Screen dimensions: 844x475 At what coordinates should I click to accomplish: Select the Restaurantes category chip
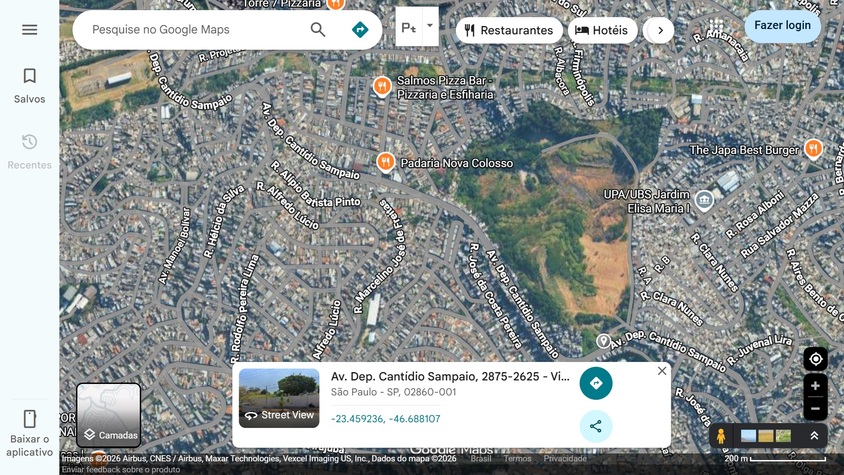click(x=508, y=30)
